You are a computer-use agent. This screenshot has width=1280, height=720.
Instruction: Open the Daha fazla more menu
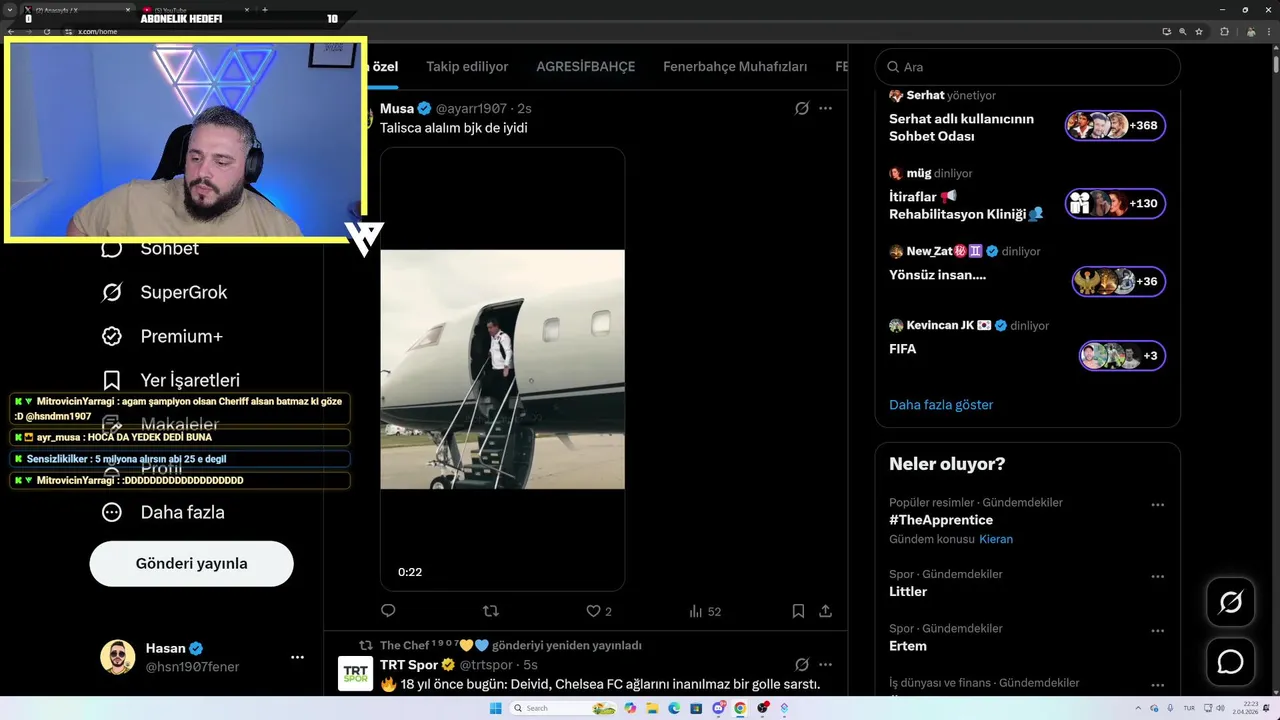click(x=162, y=512)
